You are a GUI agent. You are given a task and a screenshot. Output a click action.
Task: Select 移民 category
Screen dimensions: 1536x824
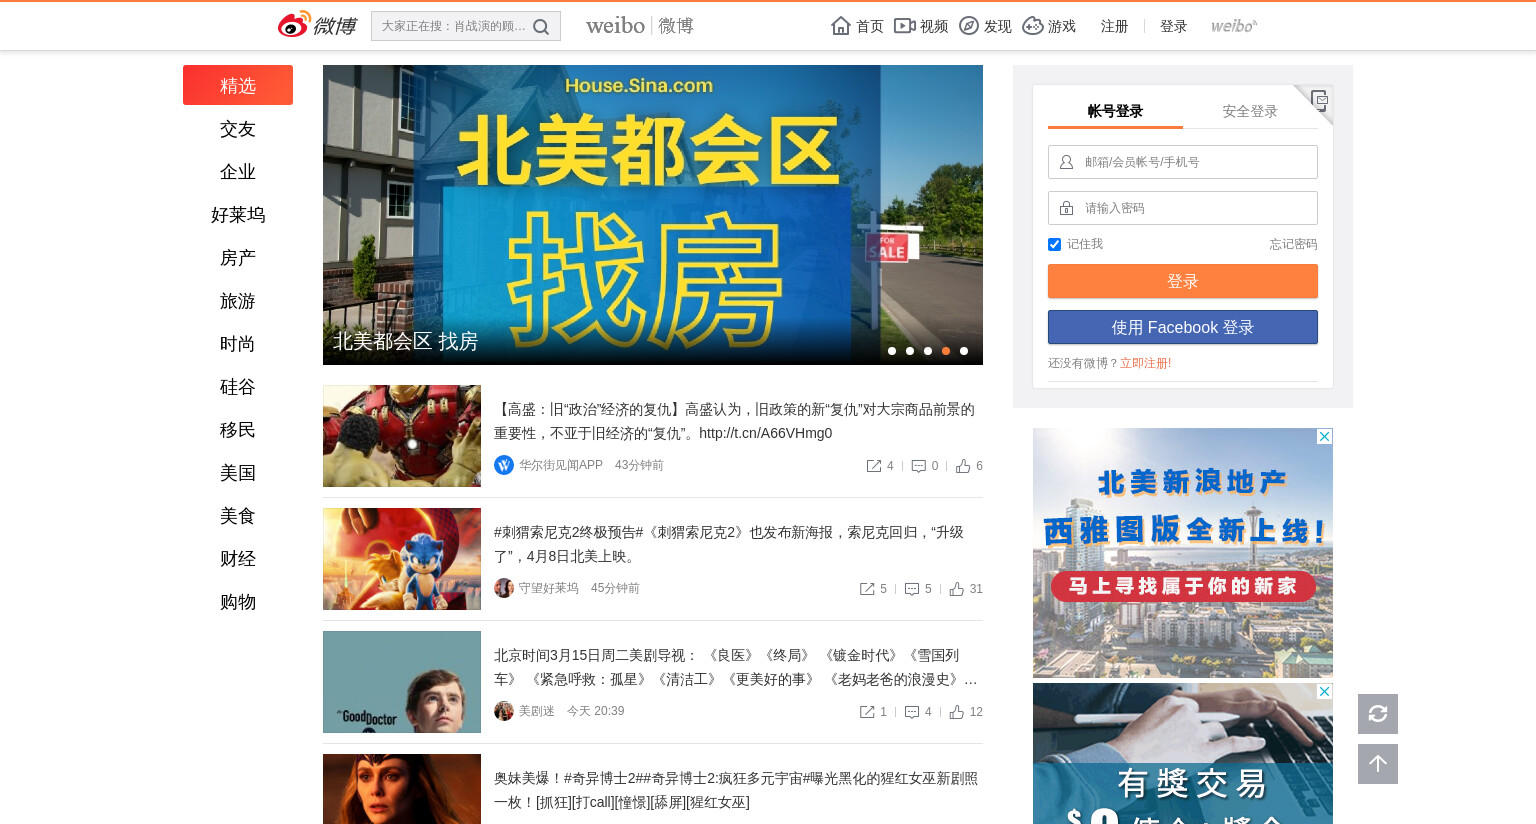click(x=238, y=430)
